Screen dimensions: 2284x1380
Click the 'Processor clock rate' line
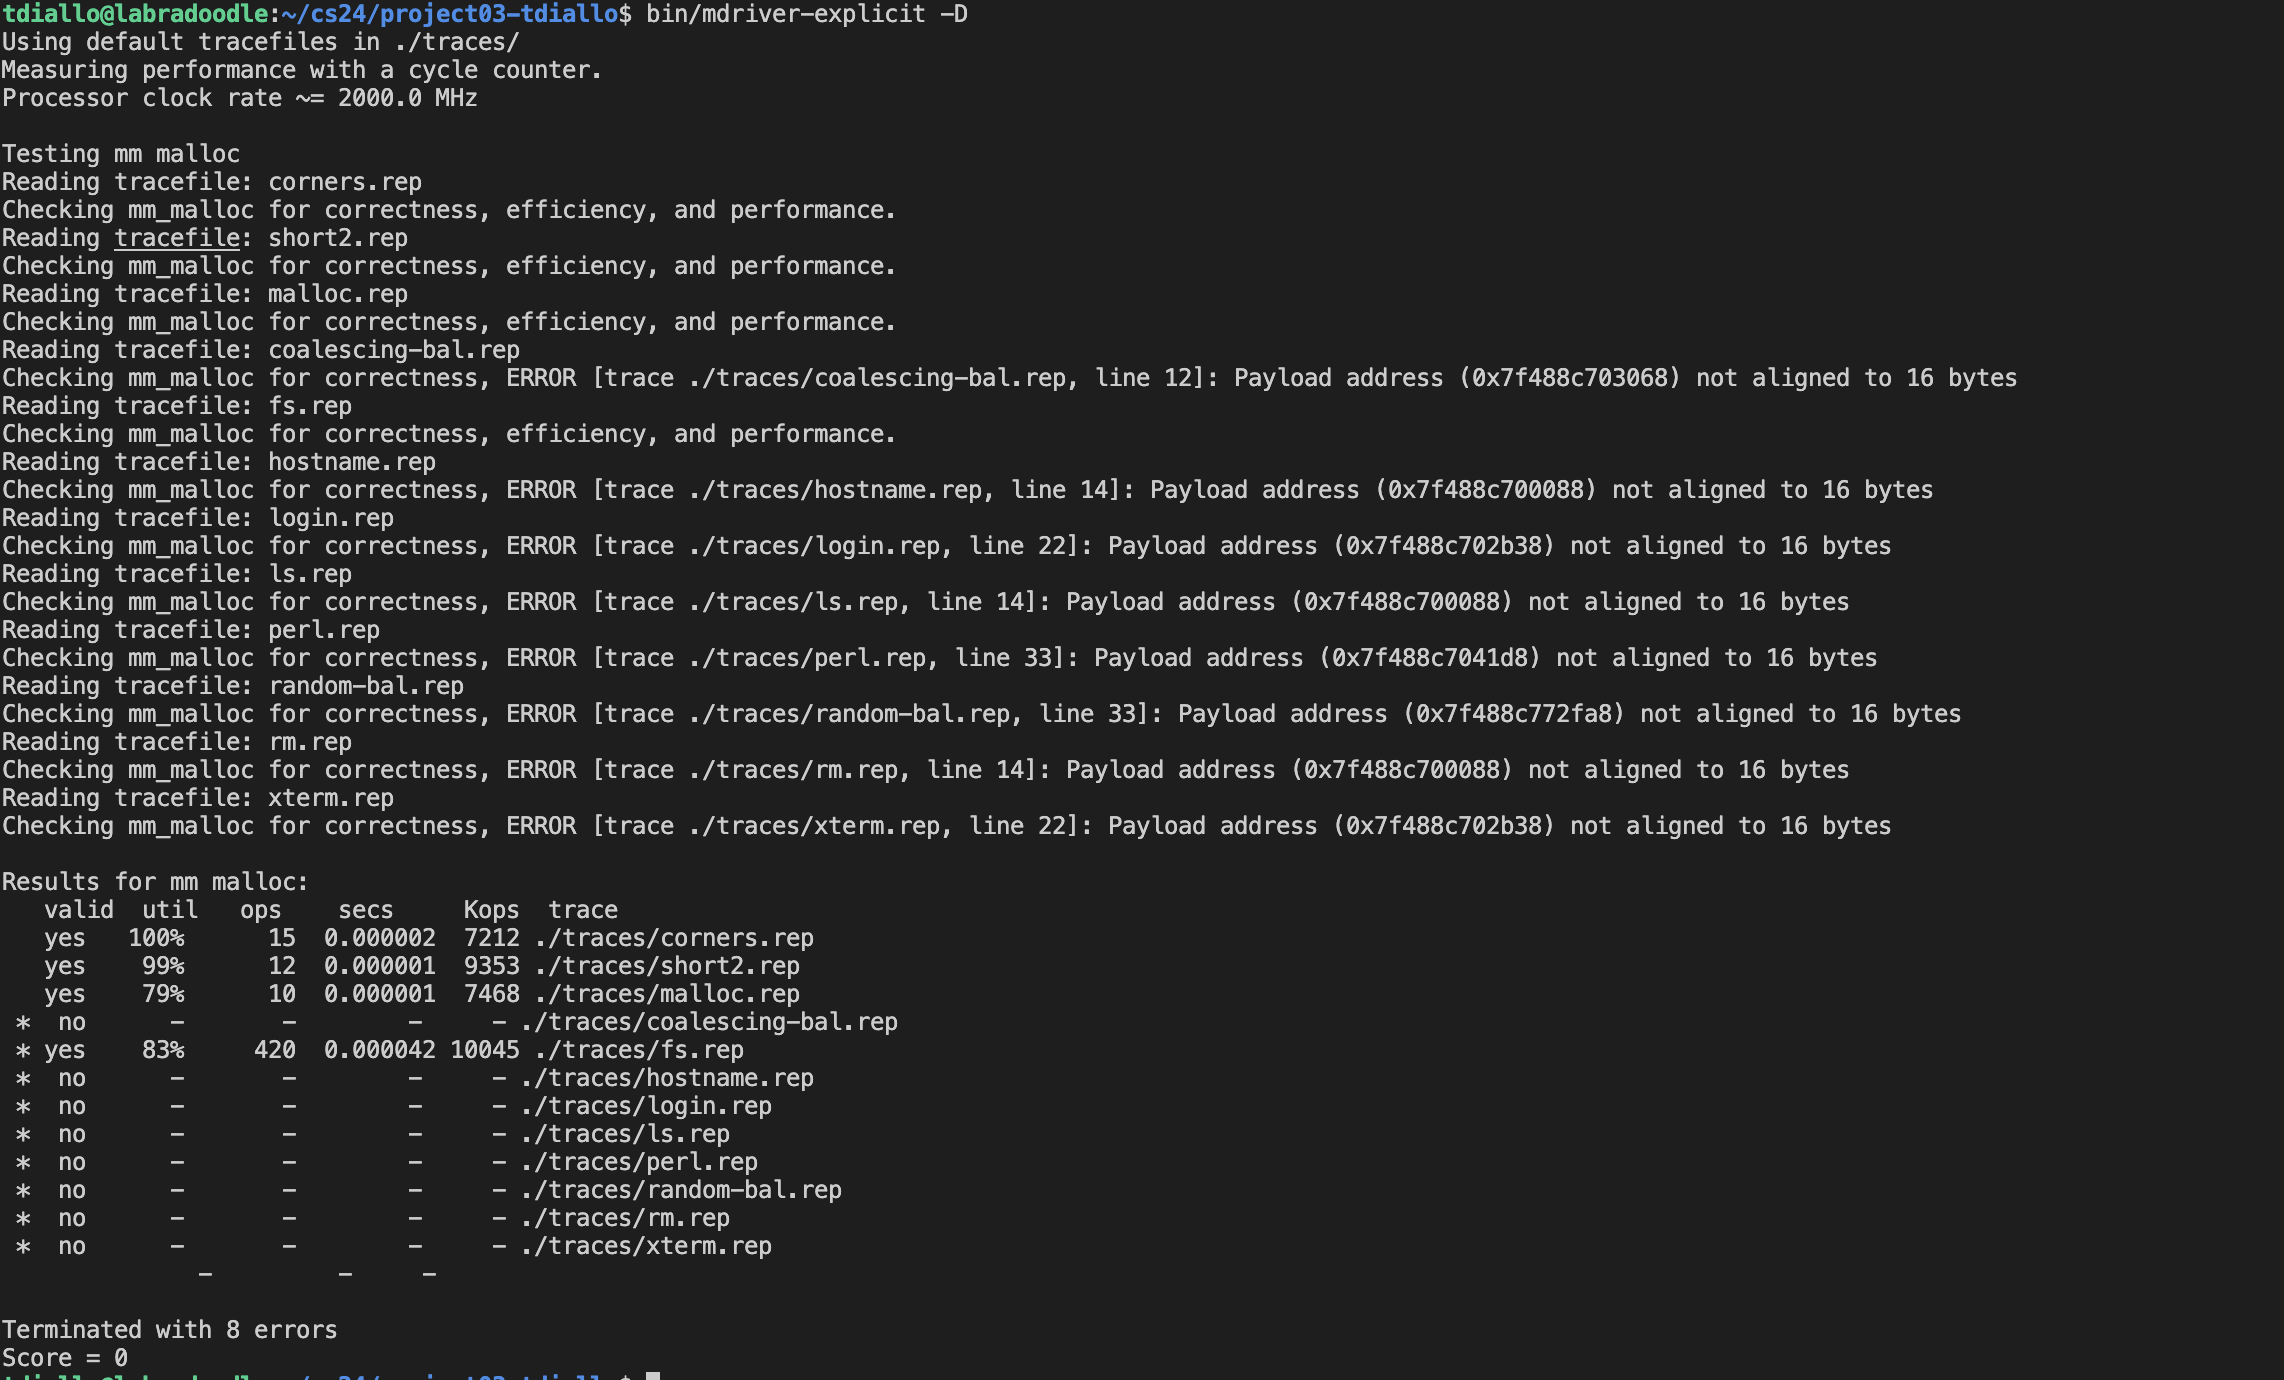point(239,98)
